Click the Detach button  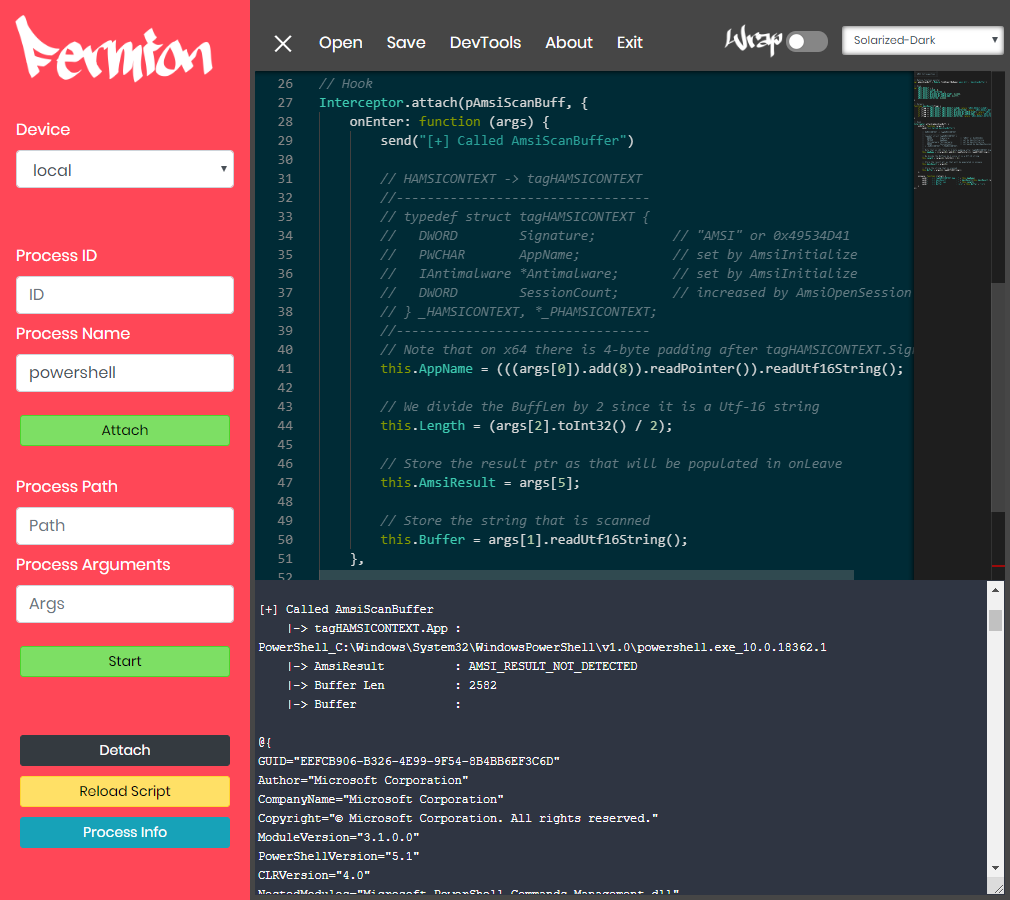point(125,751)
